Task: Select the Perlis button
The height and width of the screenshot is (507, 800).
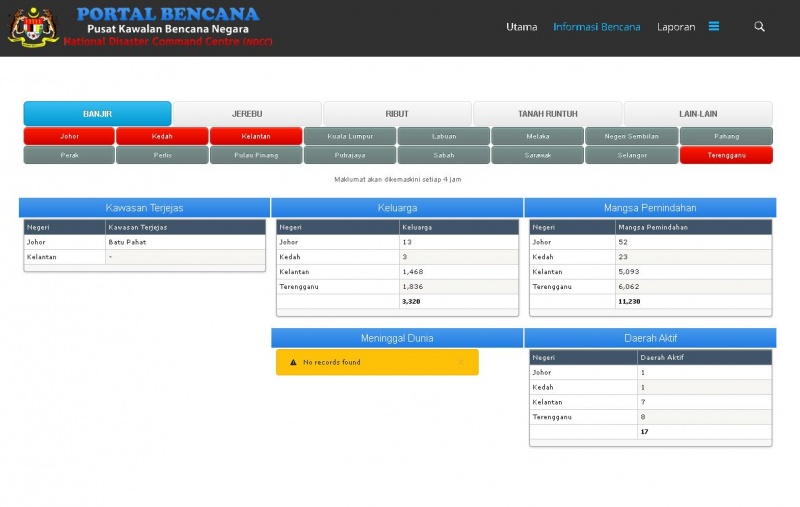Action: (x=162, y=155)
